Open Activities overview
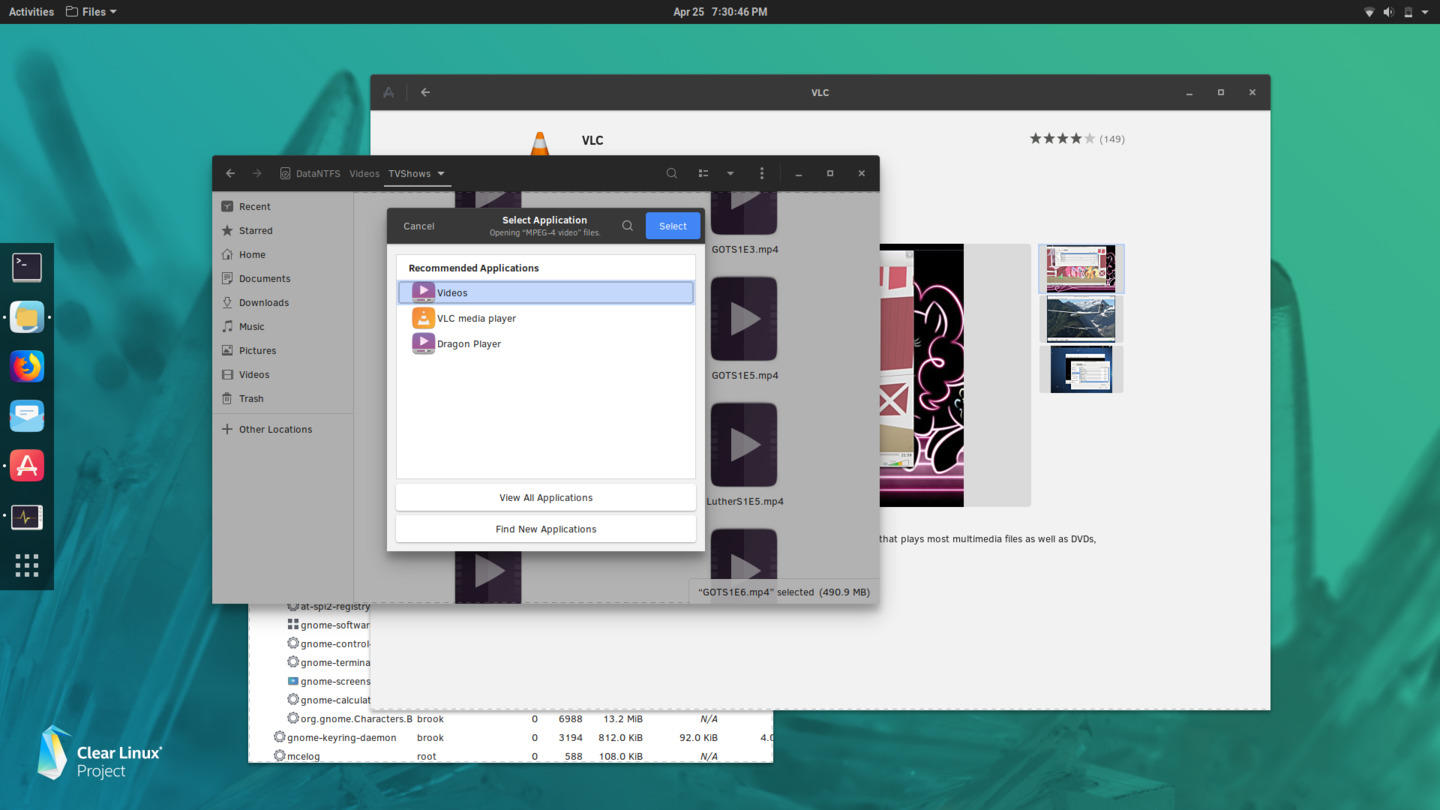1440x810 pixels. click(31, 12)
